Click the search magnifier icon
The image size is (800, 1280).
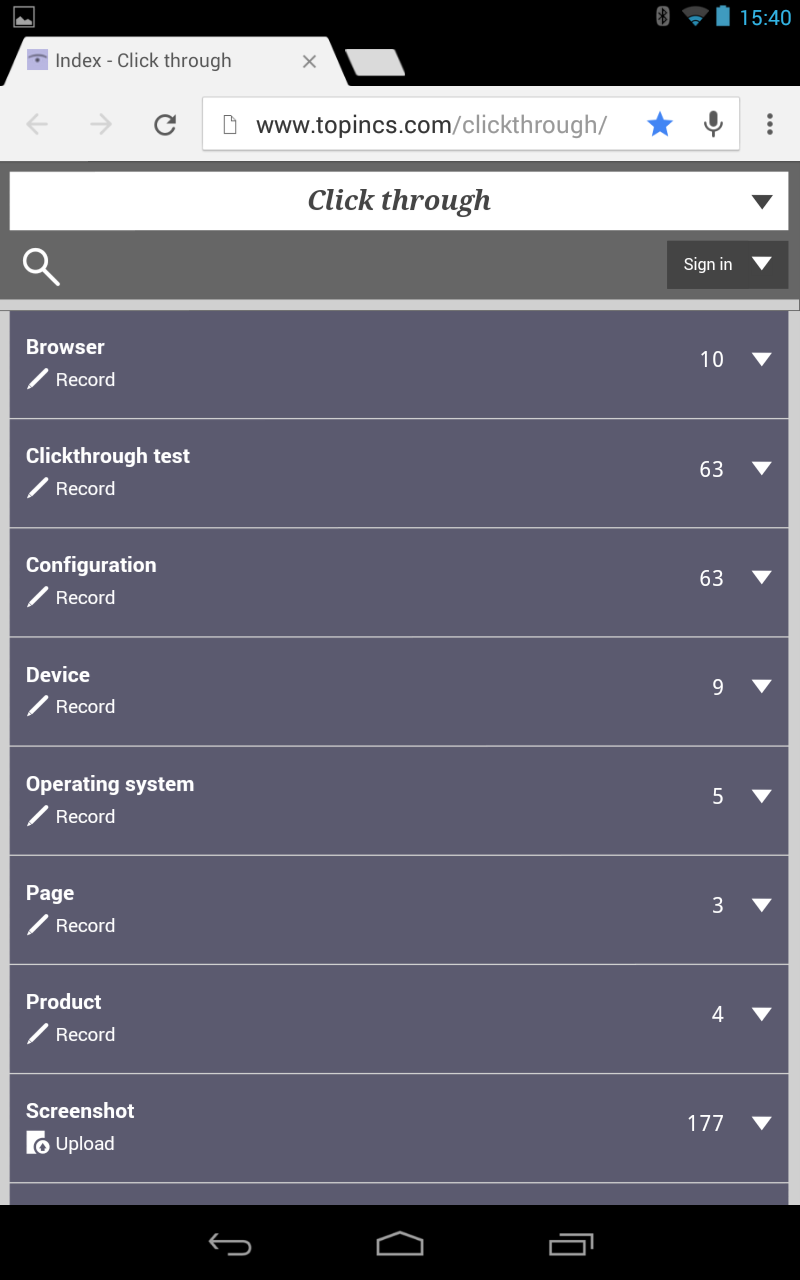[41, 267]
